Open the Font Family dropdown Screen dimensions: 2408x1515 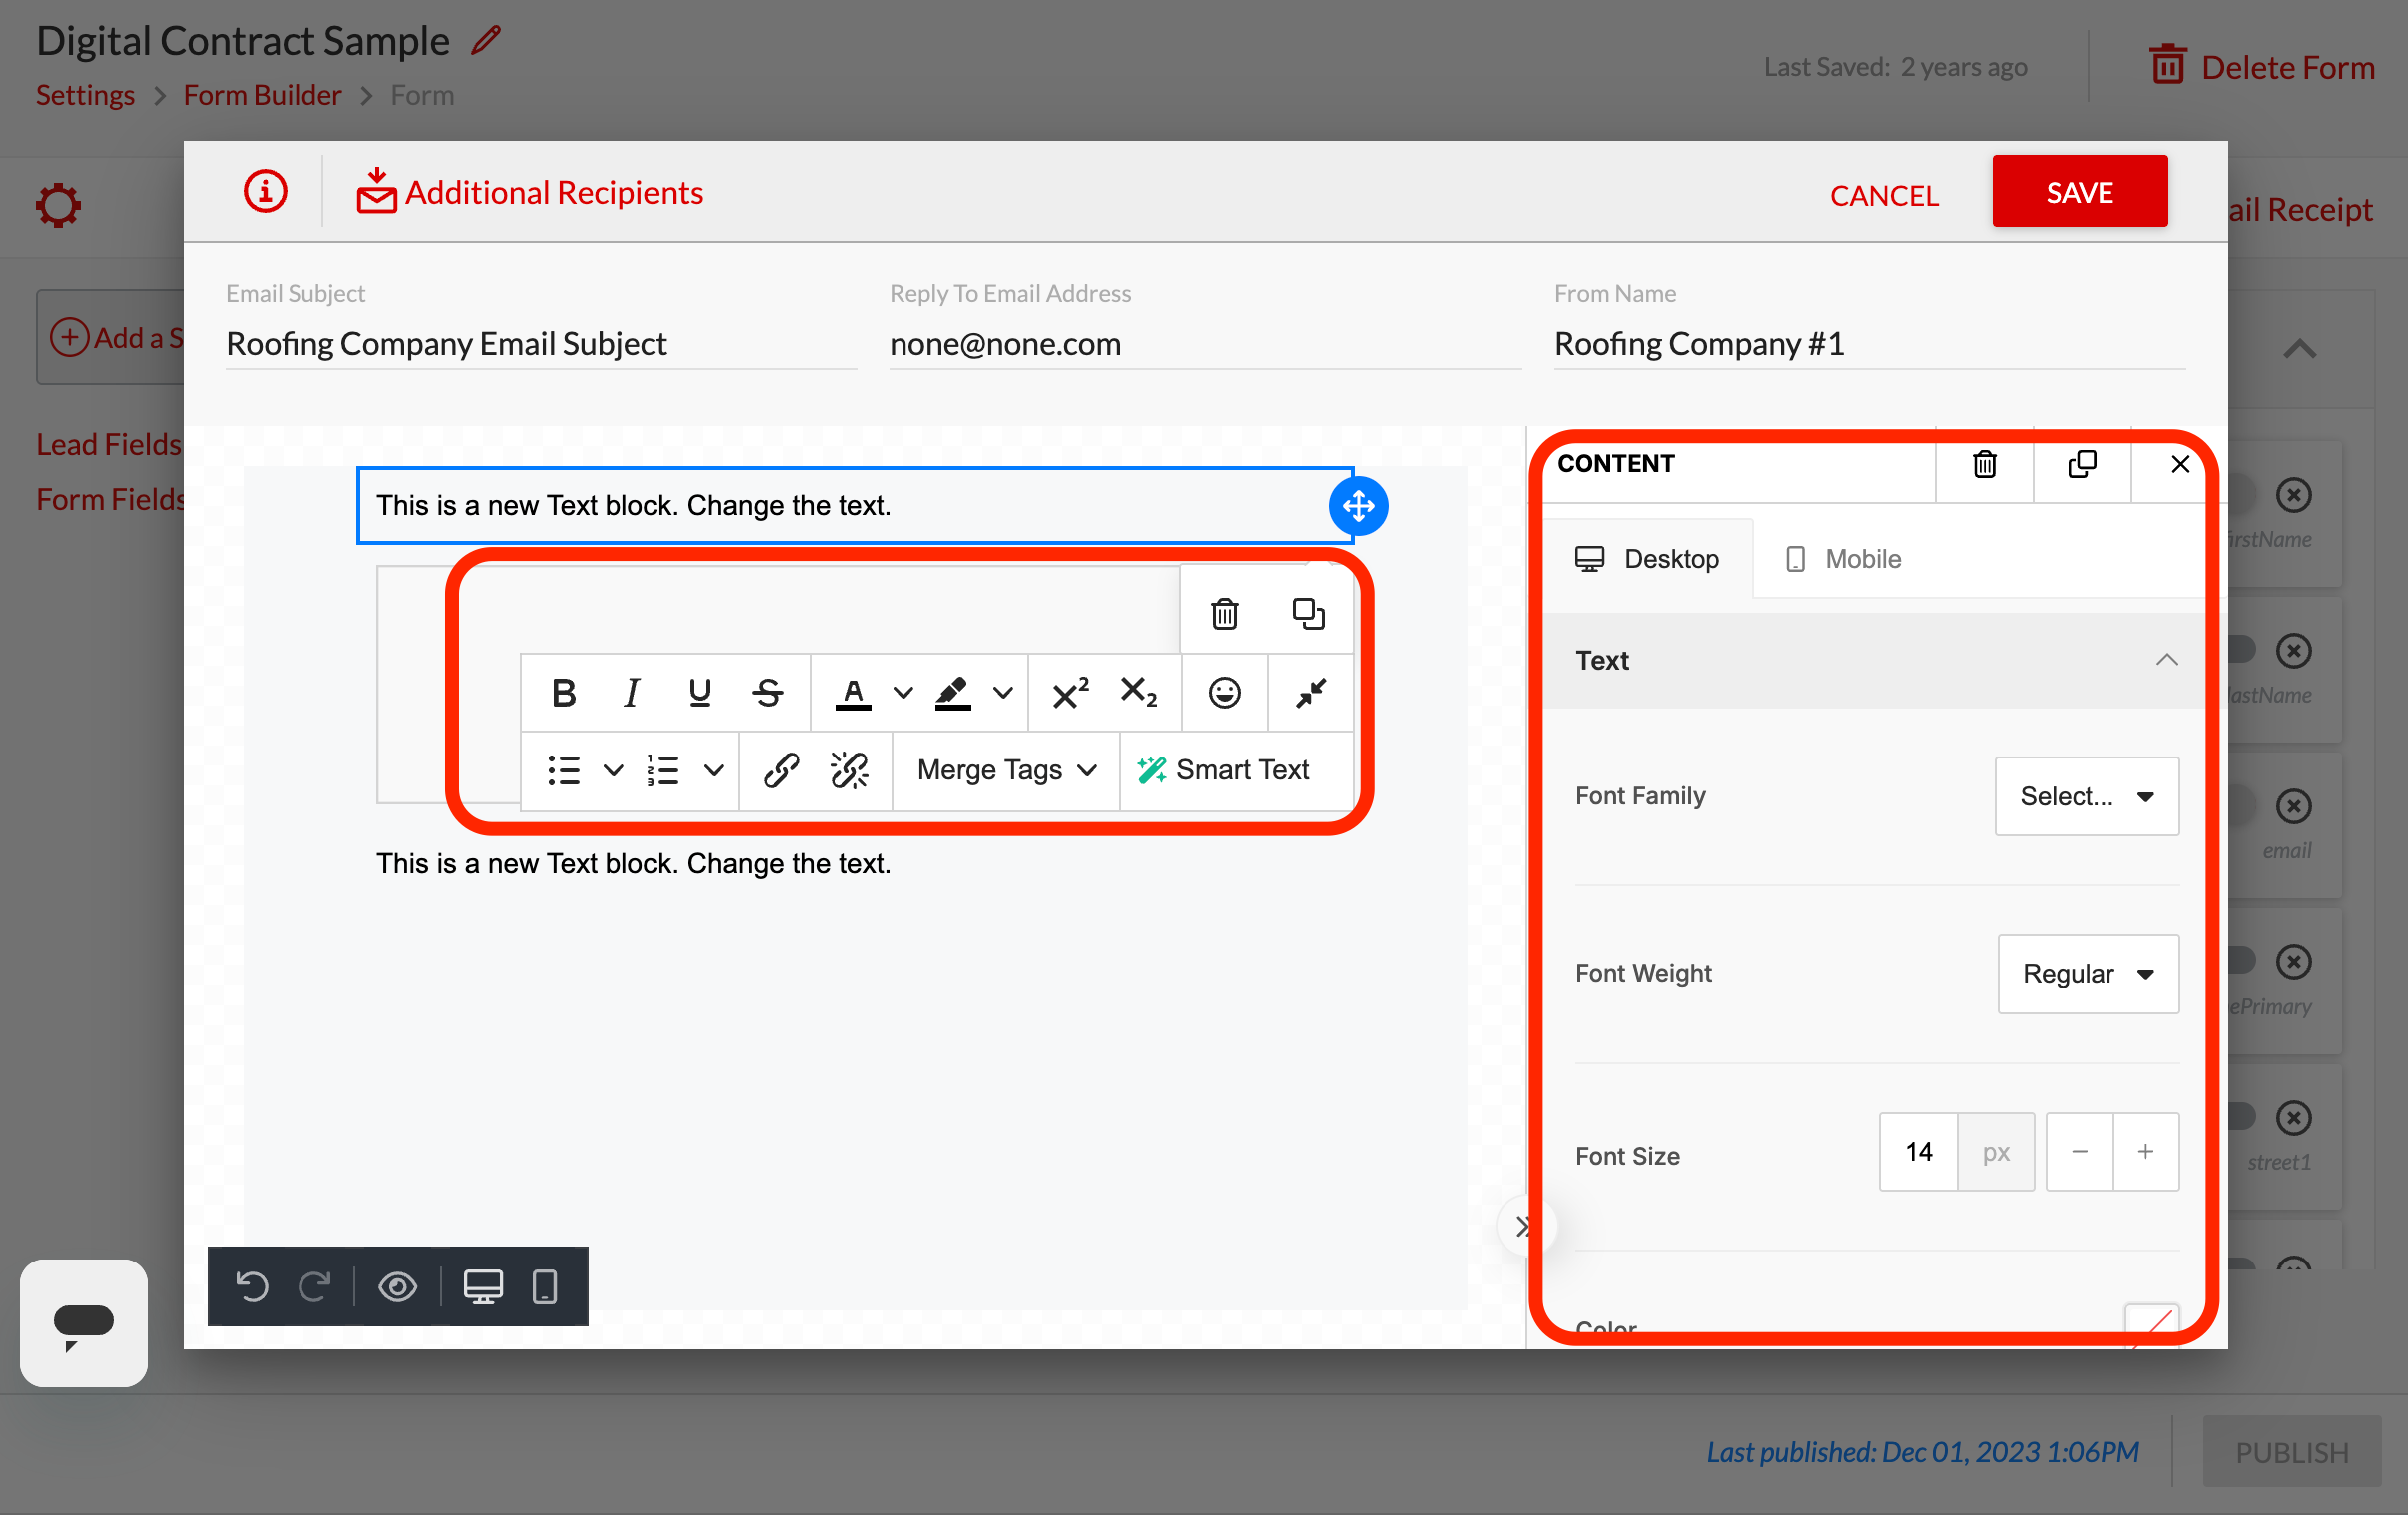coord(2086,796)
